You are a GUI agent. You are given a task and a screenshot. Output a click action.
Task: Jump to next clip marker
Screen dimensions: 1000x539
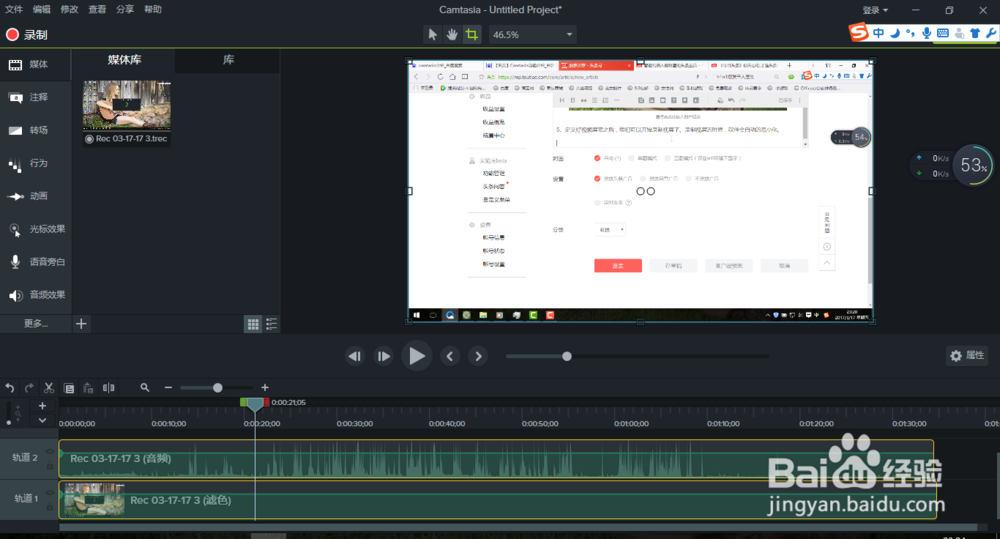[x=478, y=357]
